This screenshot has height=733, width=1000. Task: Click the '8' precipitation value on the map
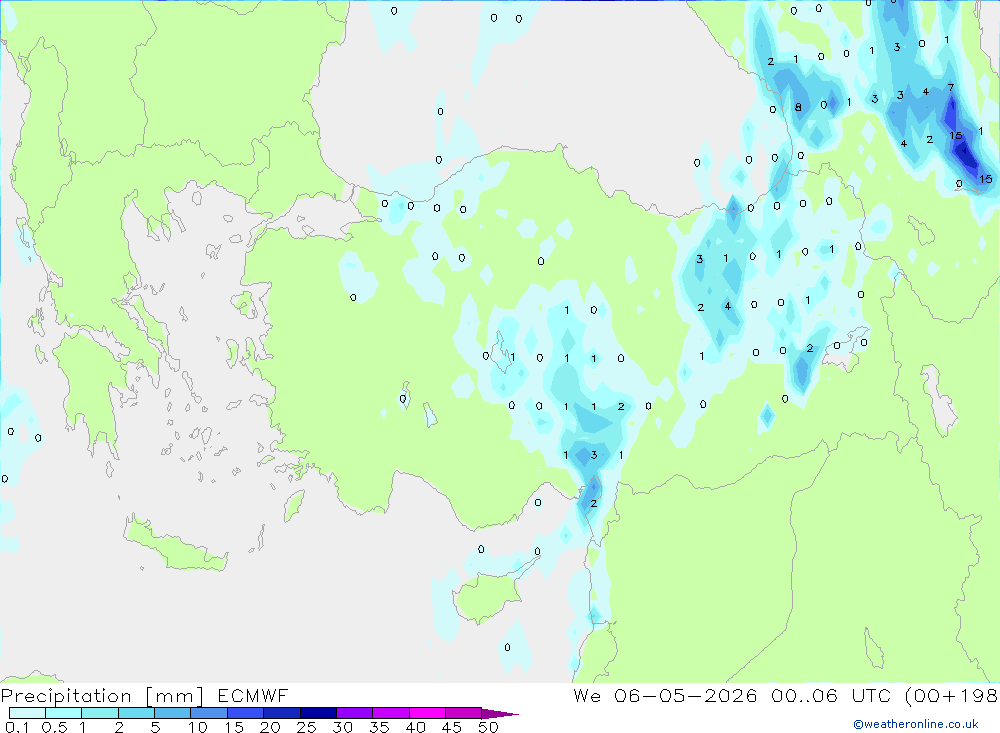[798, 107]
